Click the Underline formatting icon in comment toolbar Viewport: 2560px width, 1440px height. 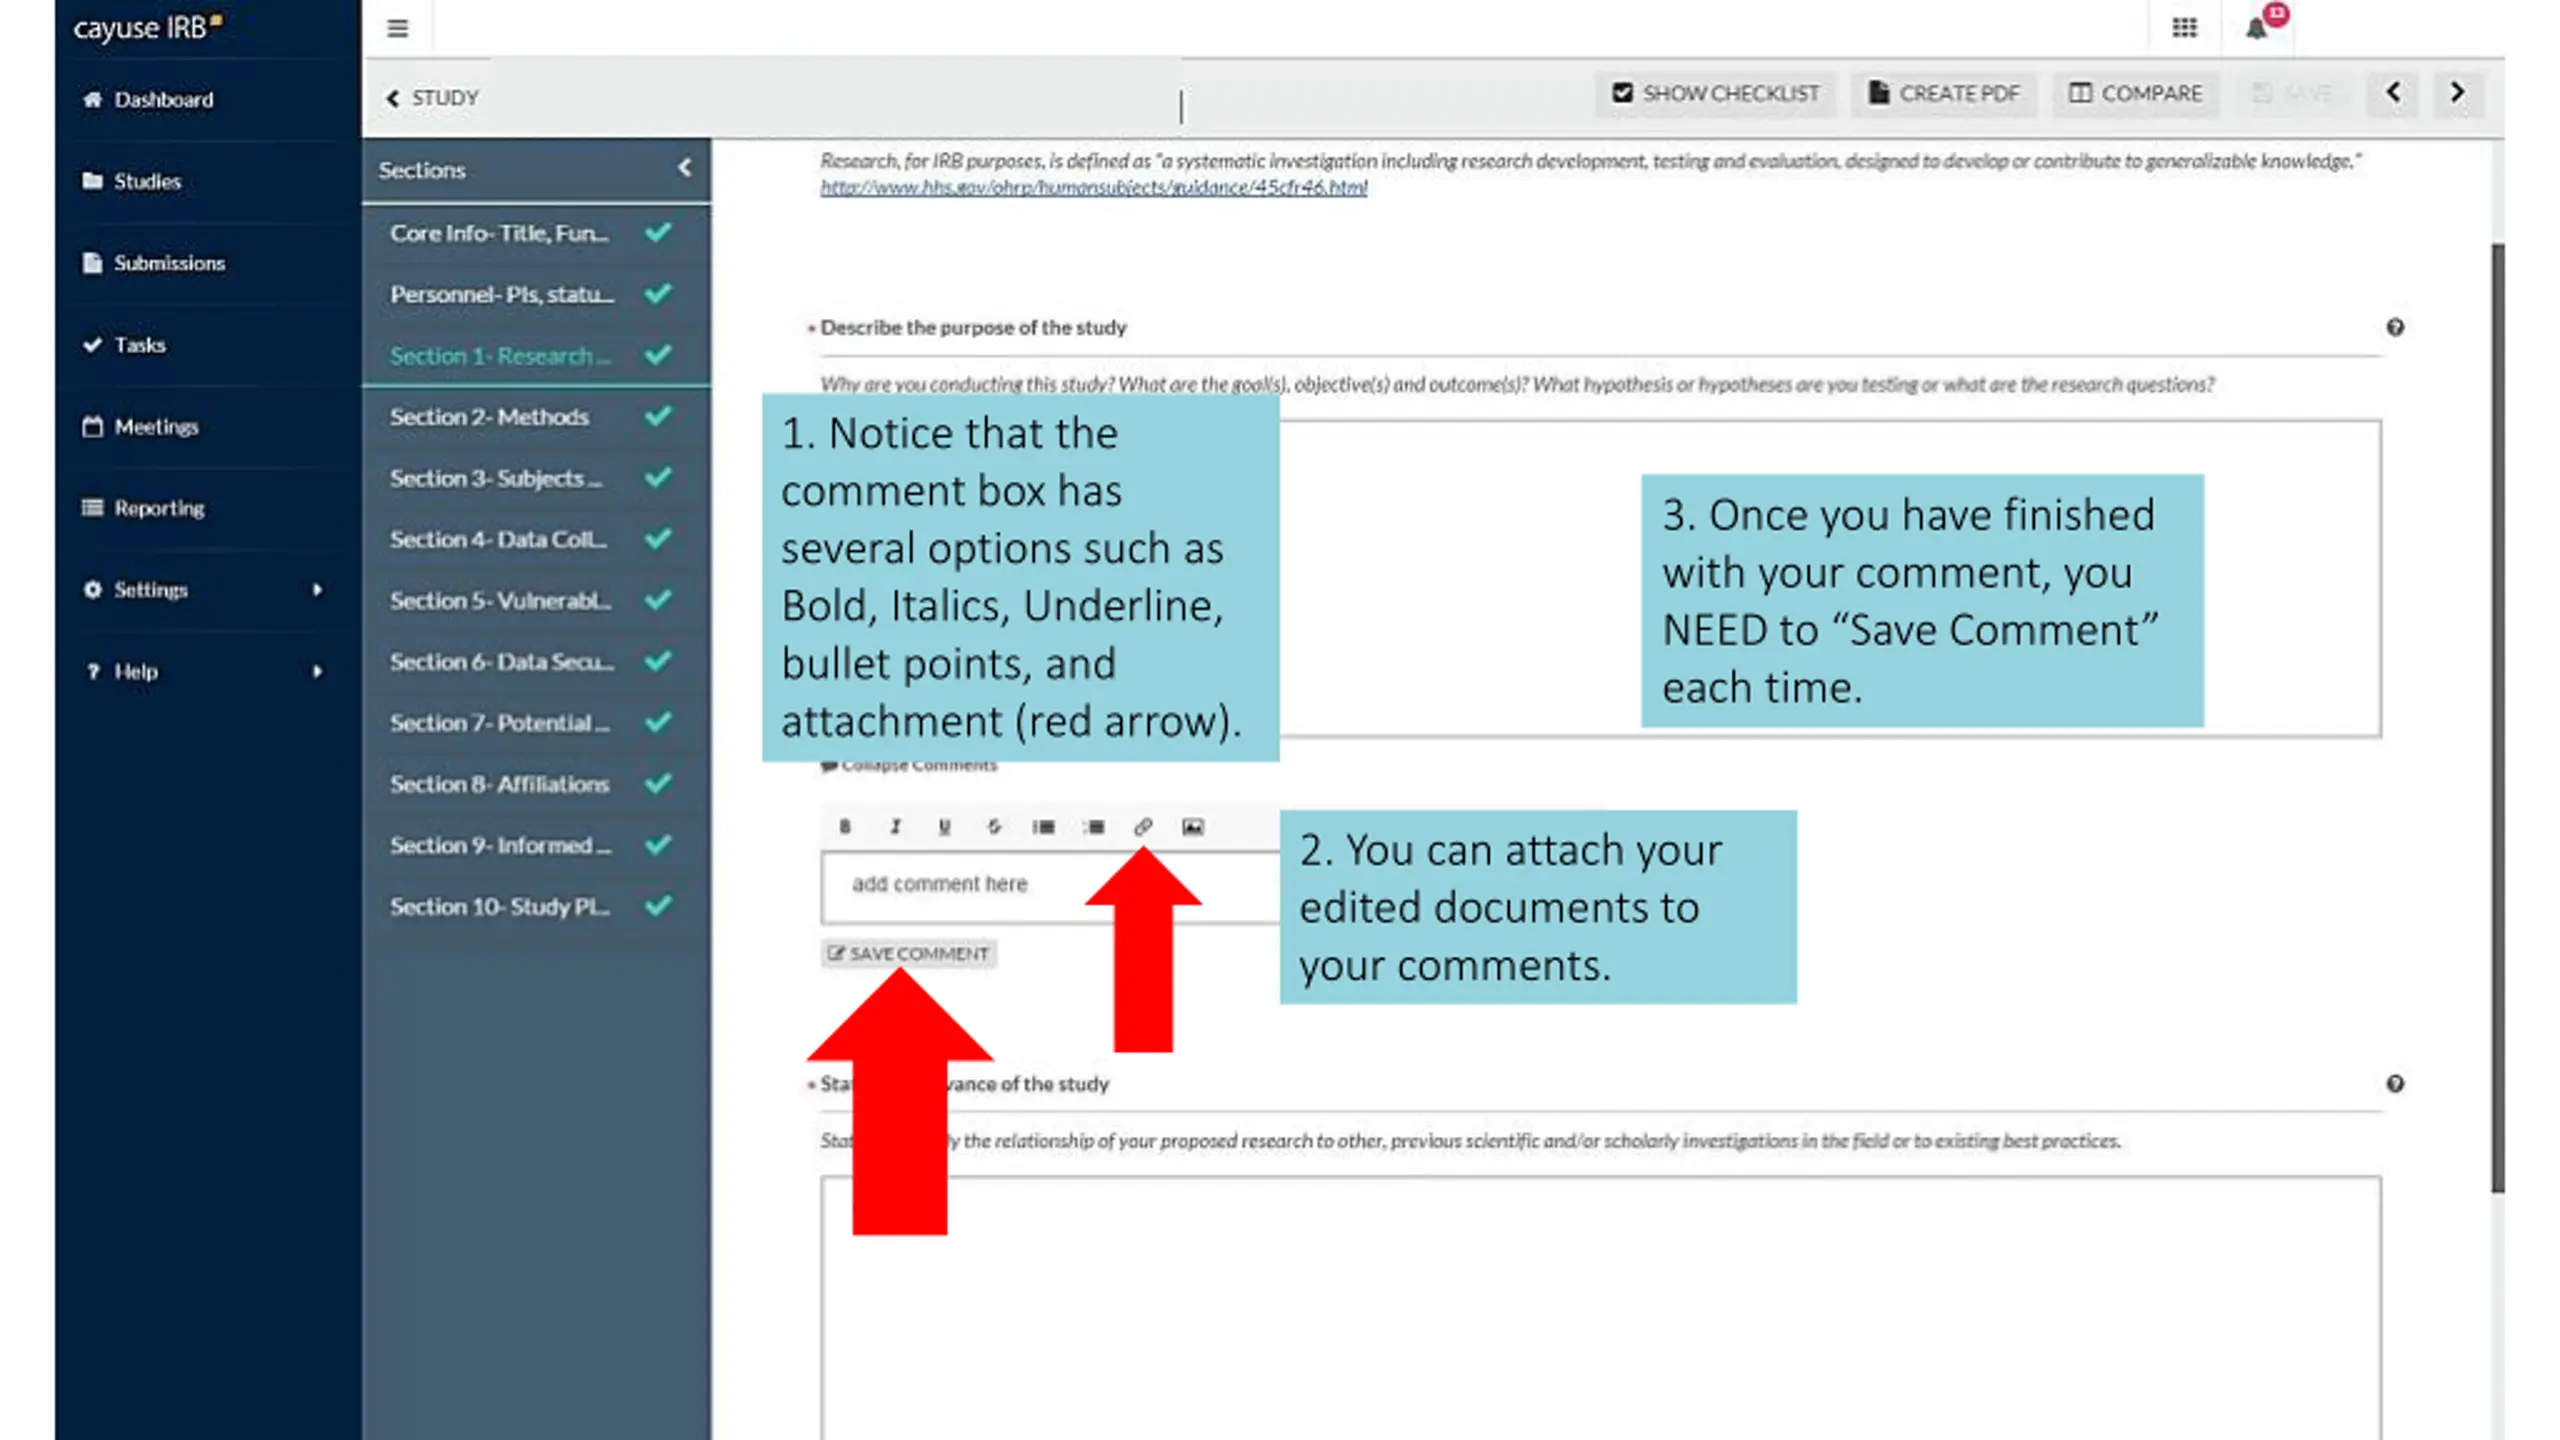click(x=944, y=826)
